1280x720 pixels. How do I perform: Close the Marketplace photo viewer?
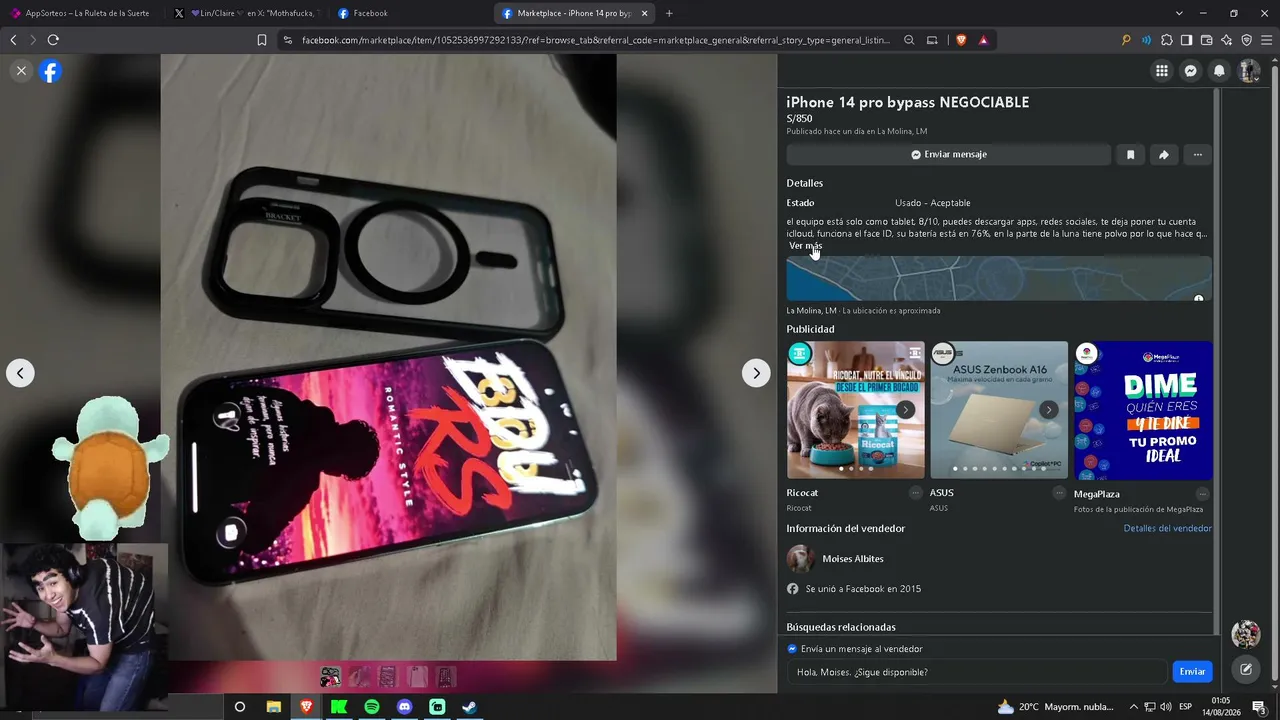tap(21, 71)
